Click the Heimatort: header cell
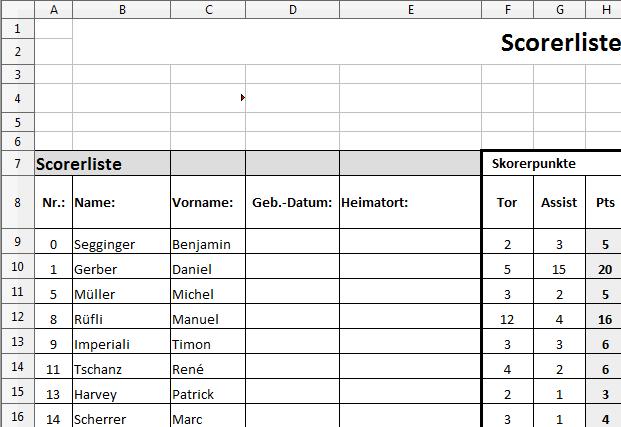 click(410, 202)
